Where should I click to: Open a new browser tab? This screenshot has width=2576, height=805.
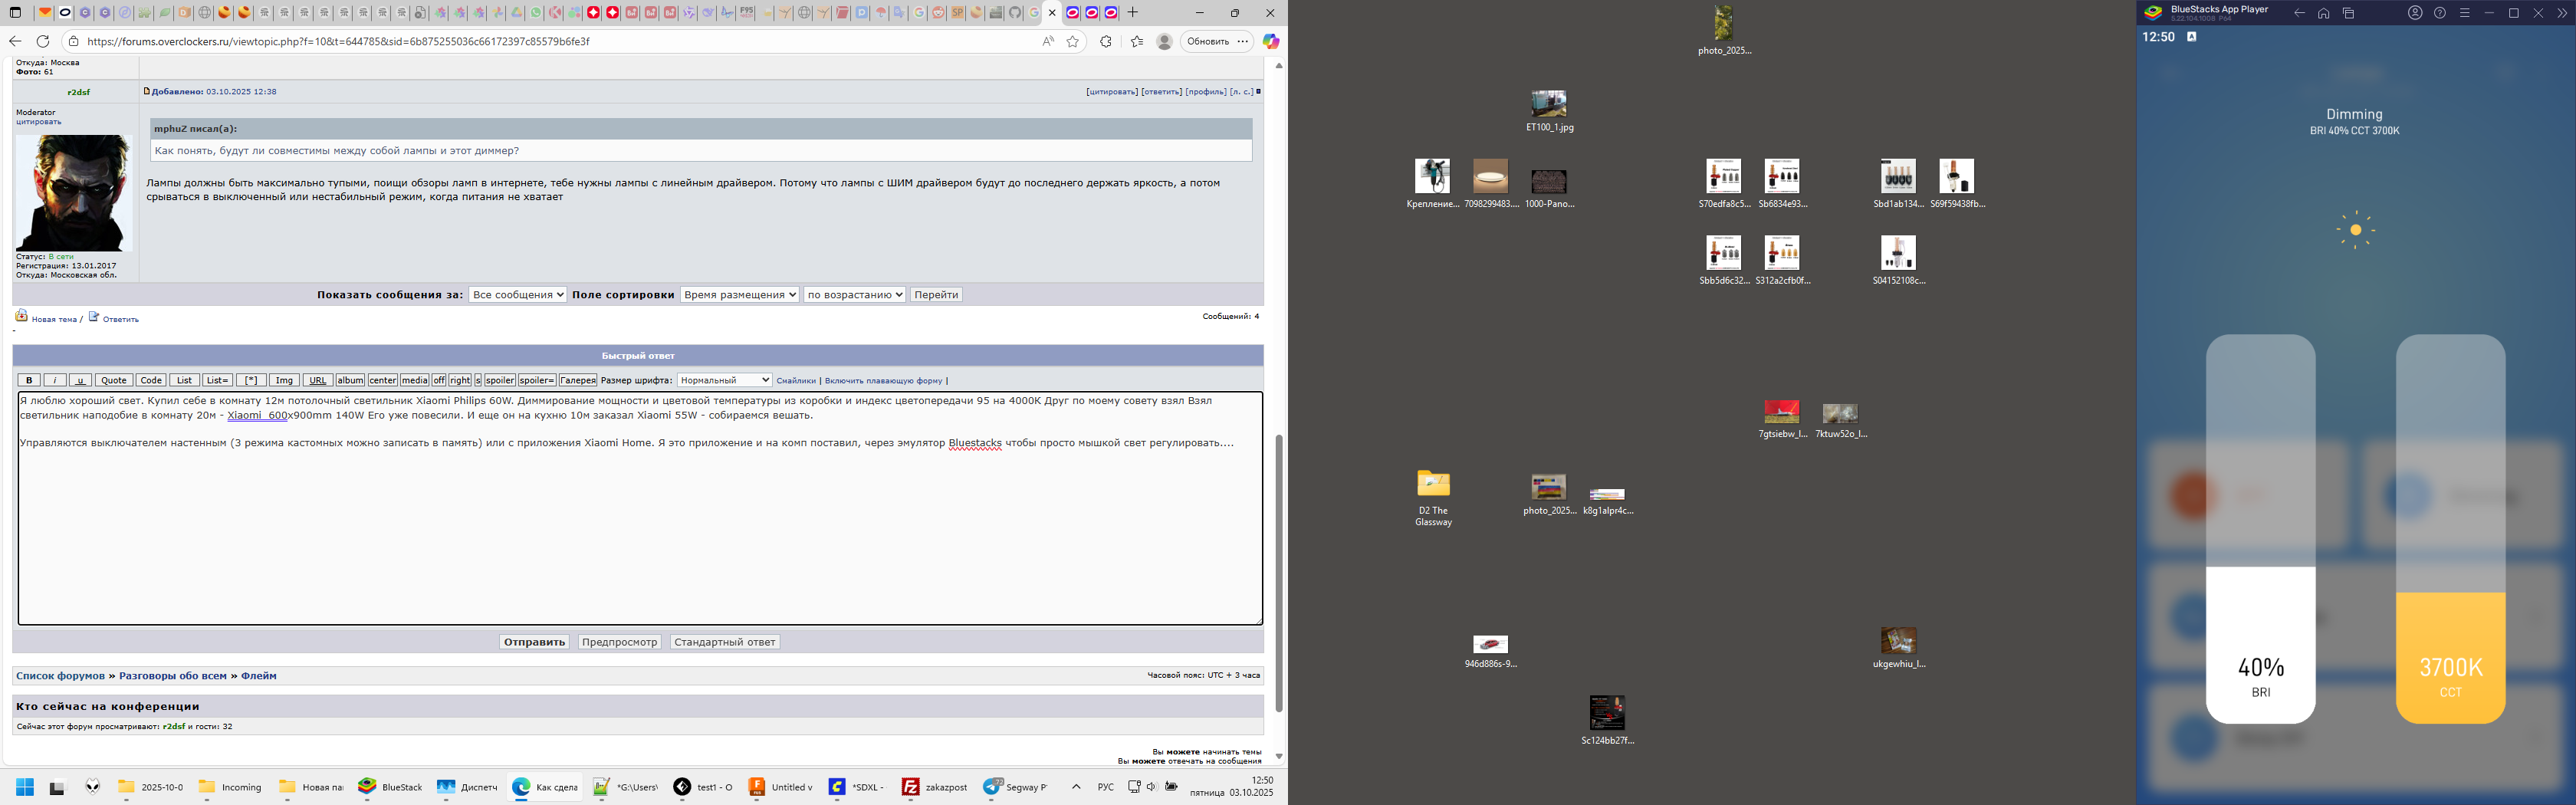tap(1133, 12)
